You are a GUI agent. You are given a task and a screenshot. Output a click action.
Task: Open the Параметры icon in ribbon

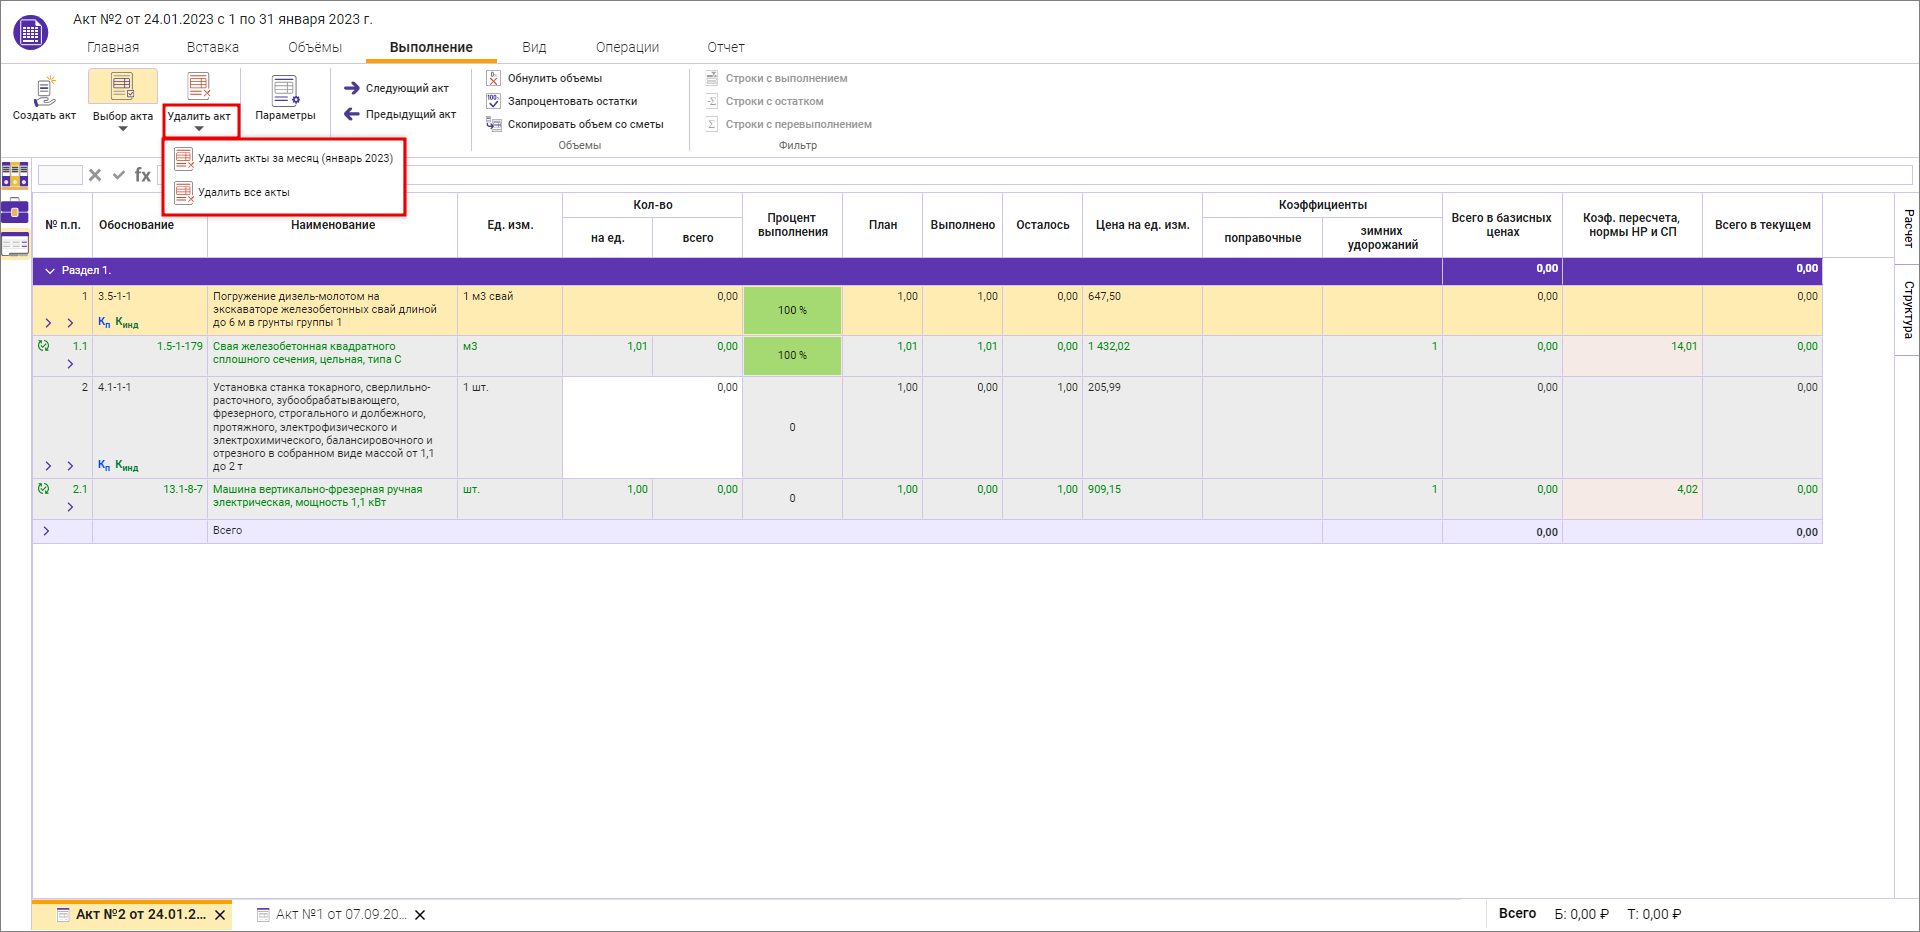[285, 92]
